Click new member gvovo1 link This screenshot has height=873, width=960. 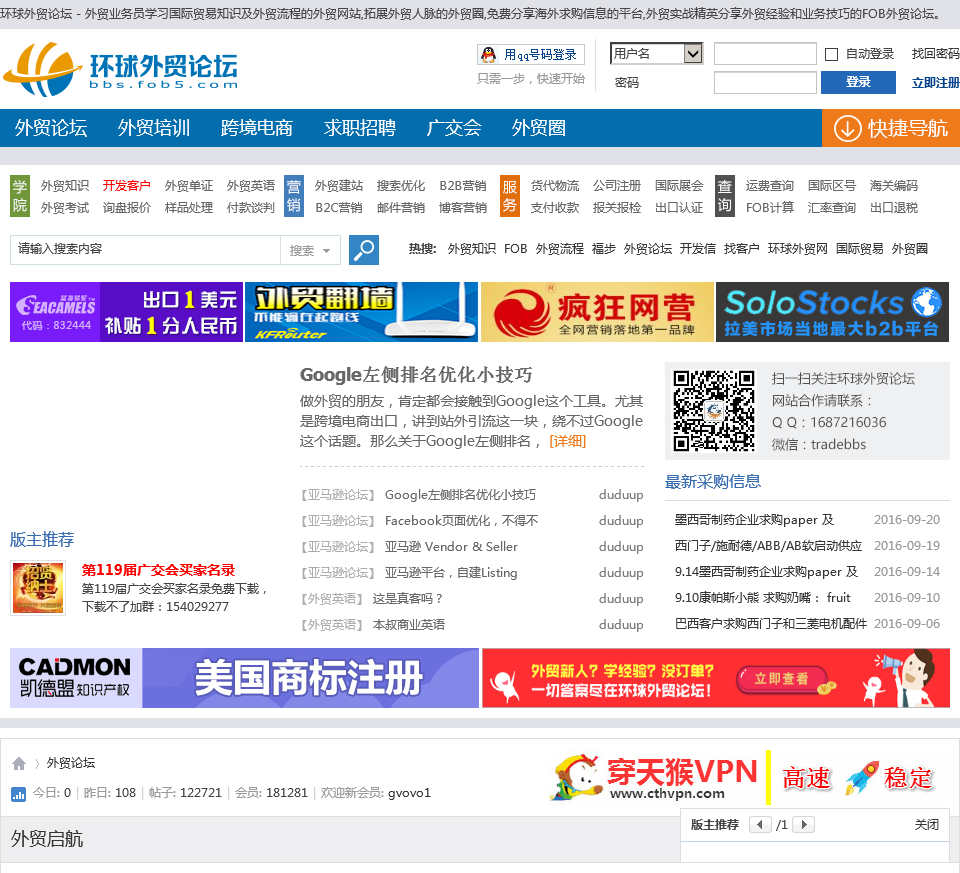(x=410, y=793)
